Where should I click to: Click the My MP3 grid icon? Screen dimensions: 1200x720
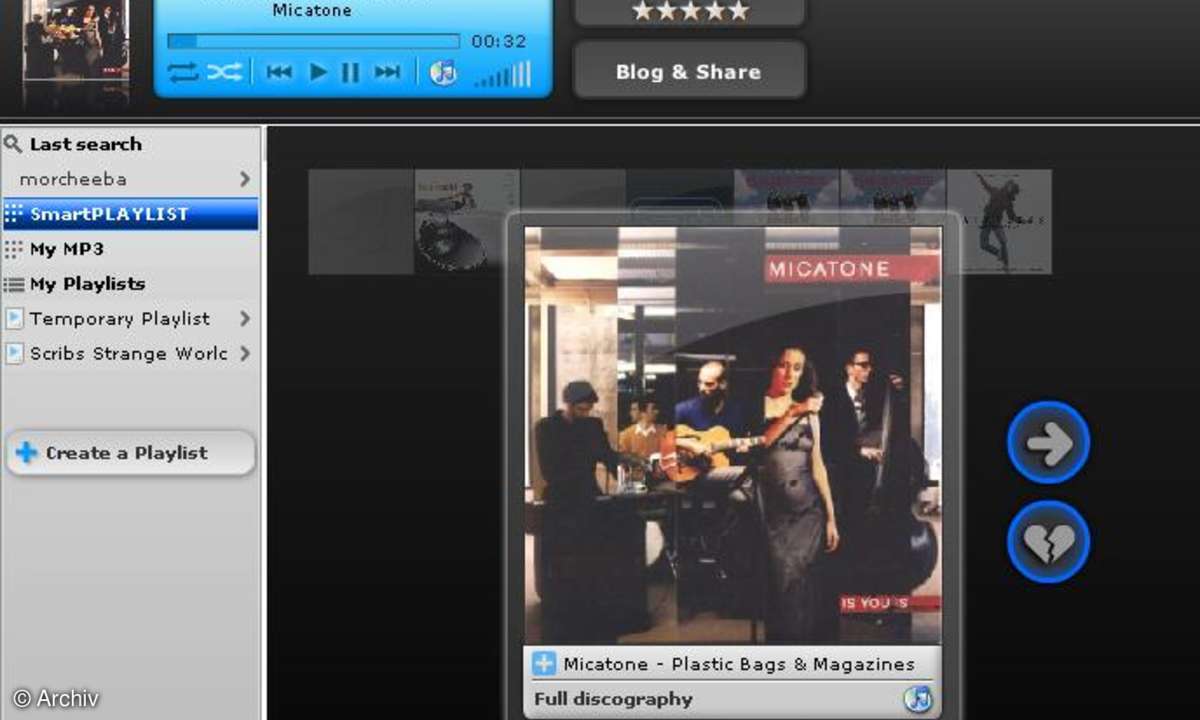pyautogui.click(x=14, y=249)
